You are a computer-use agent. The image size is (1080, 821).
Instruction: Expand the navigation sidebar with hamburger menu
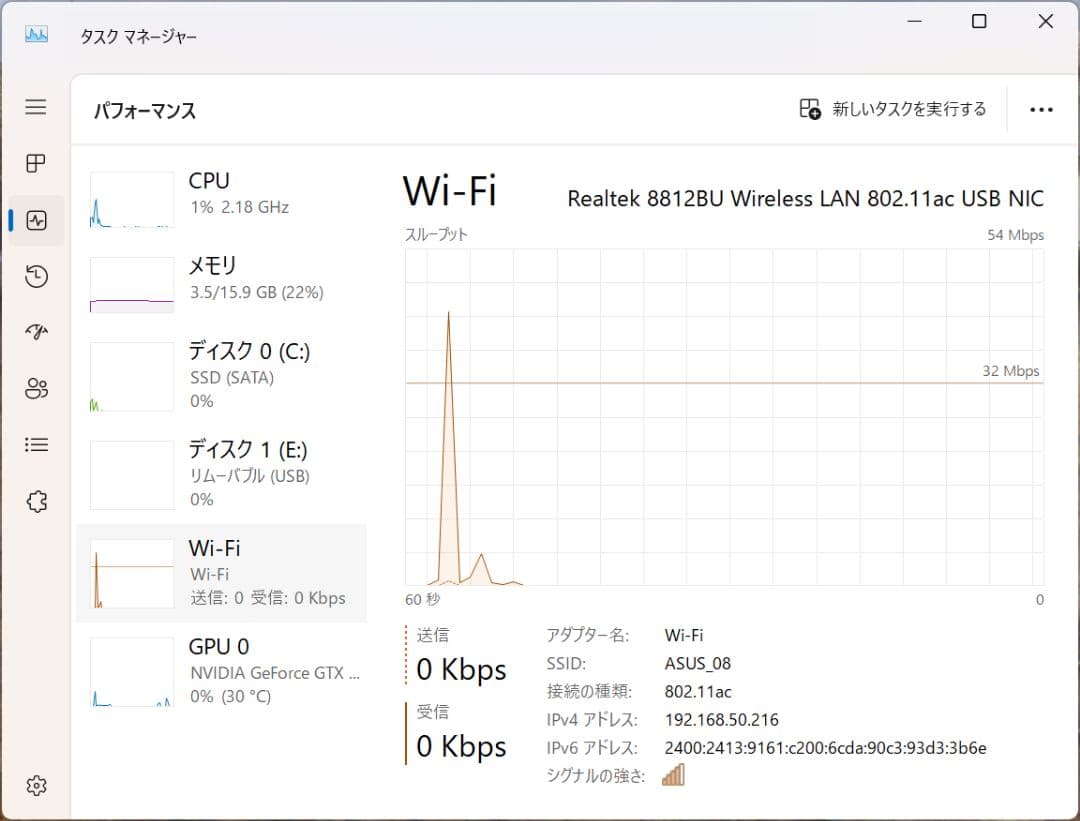(x=36, y=107)
